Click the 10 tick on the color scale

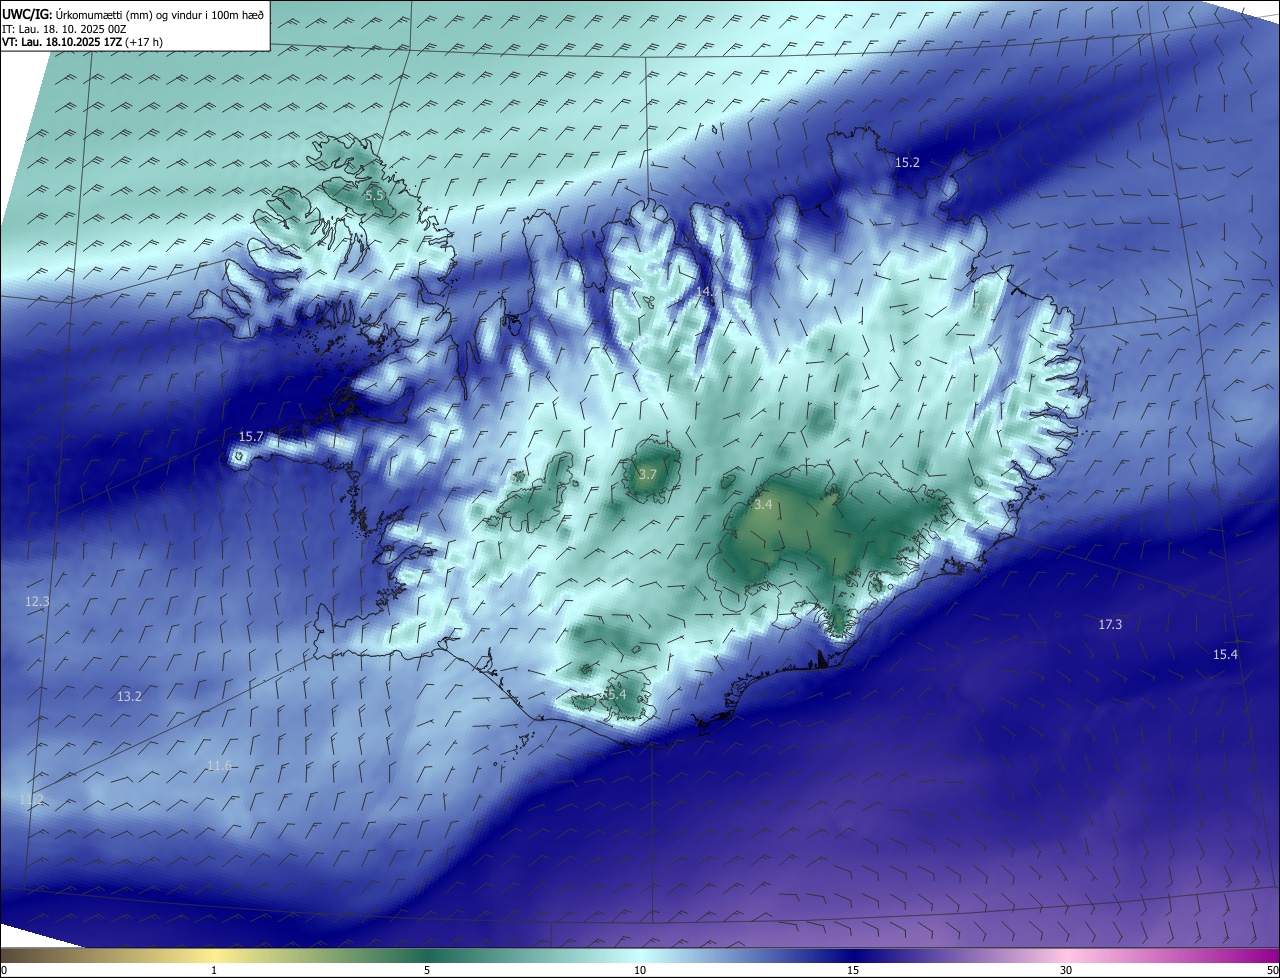tap(640, 970)
